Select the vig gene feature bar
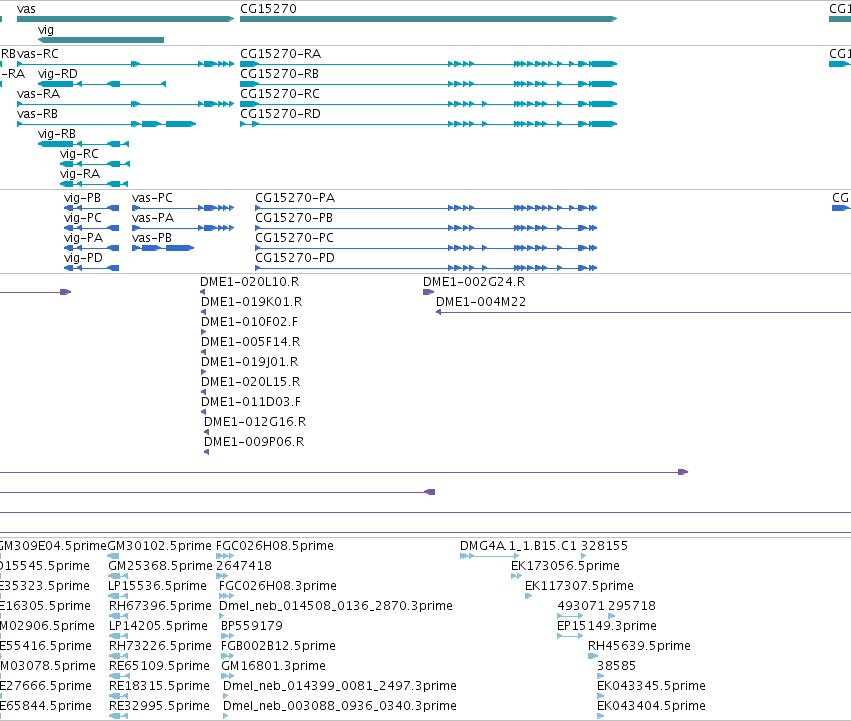Viewport: 851px width, 721px height. pos(101,40)
